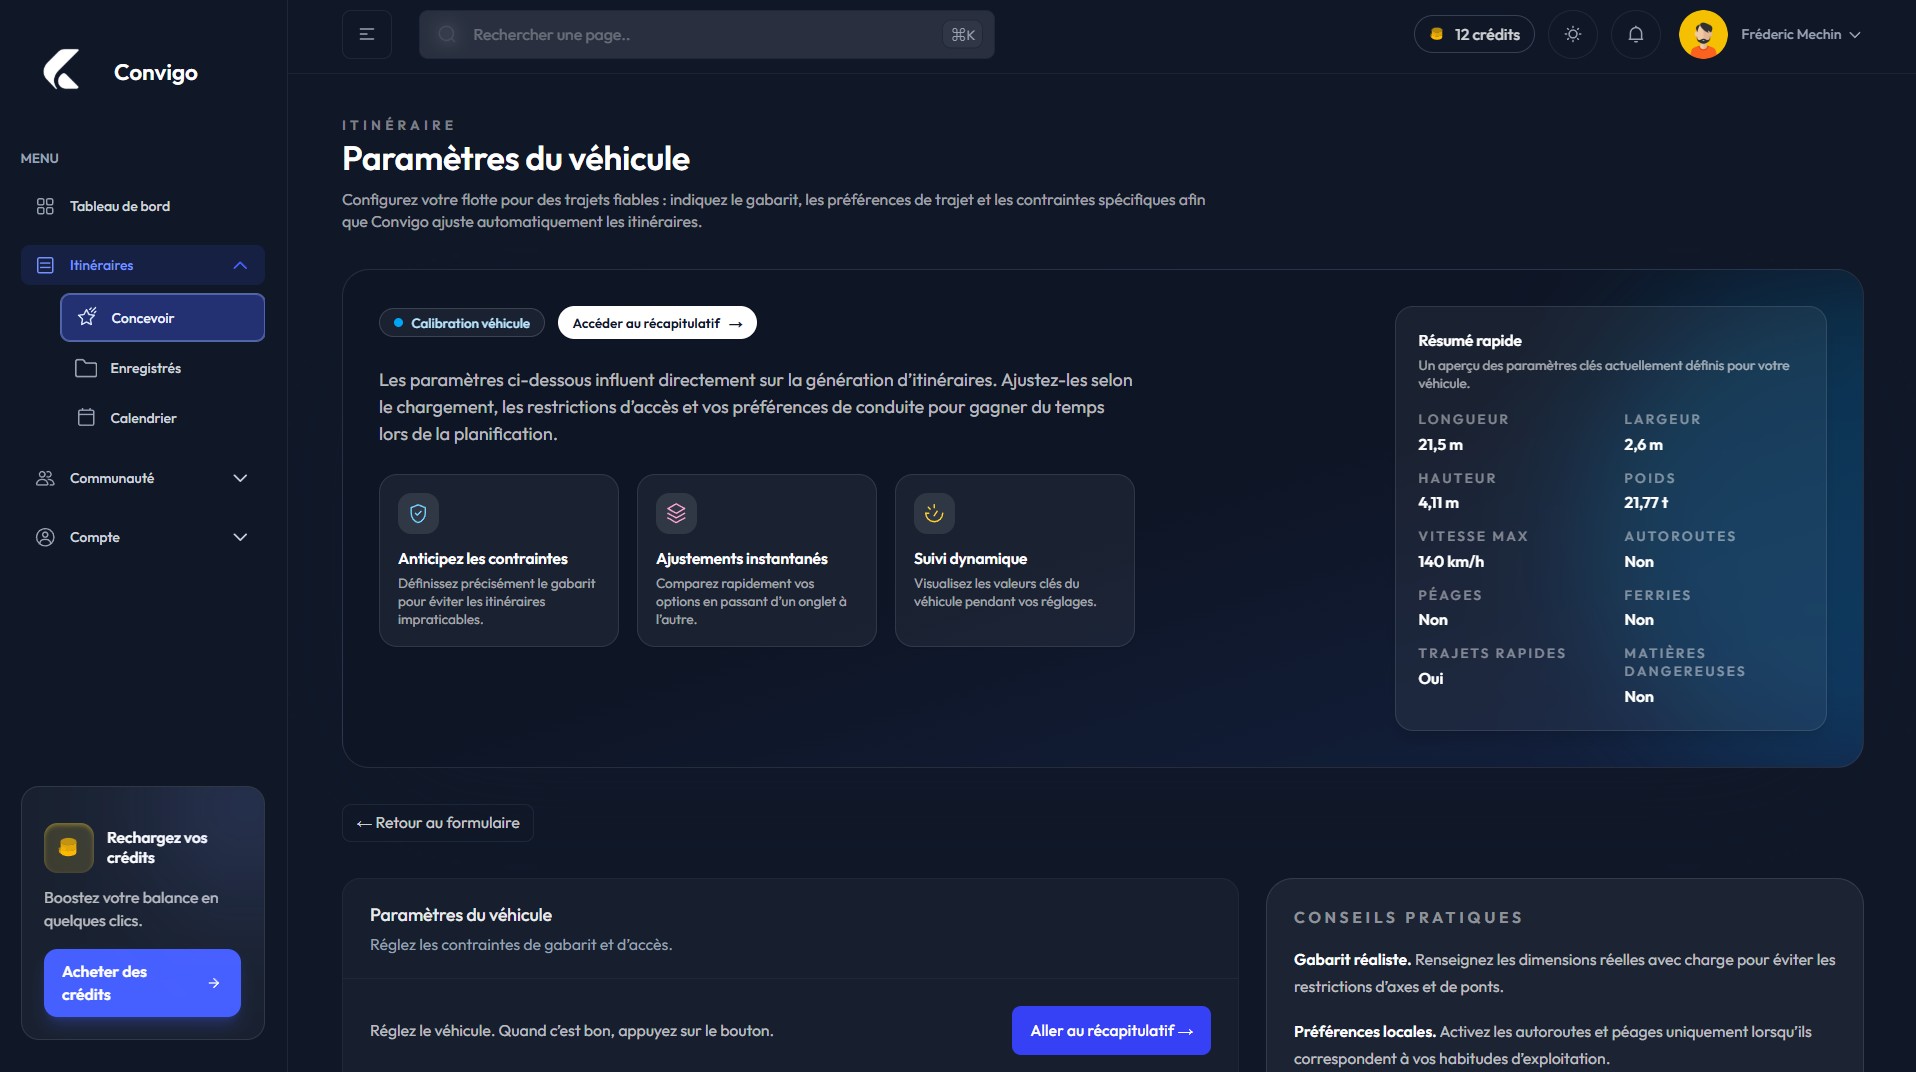Toggle the sidebar collapse menu icon

(367, 35)
